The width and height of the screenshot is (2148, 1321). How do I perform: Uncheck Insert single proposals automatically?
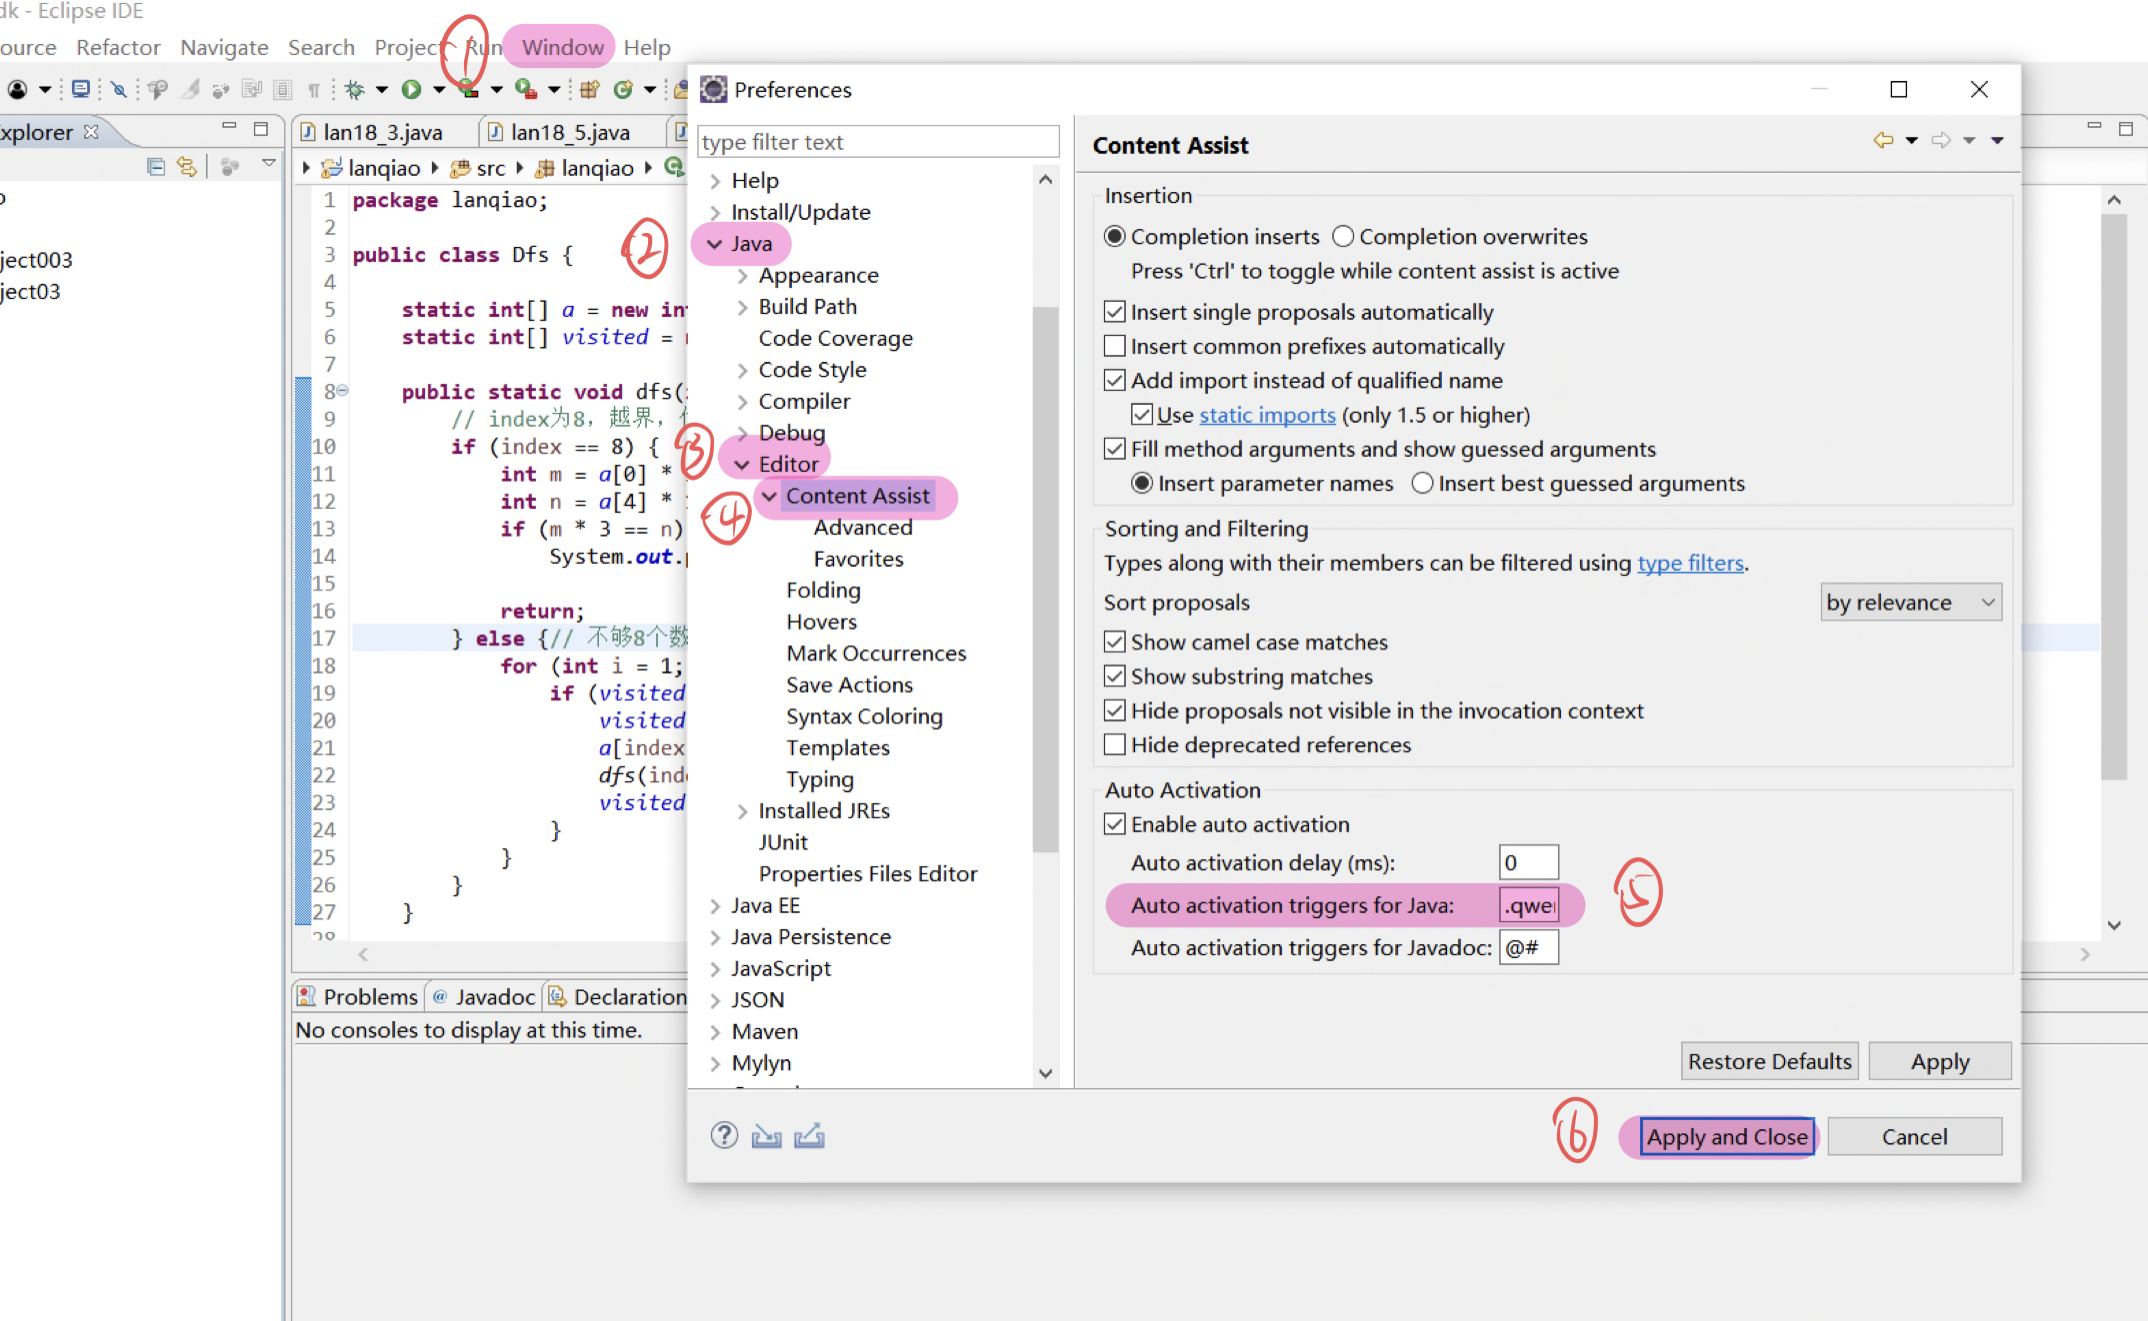point(1115,312)
